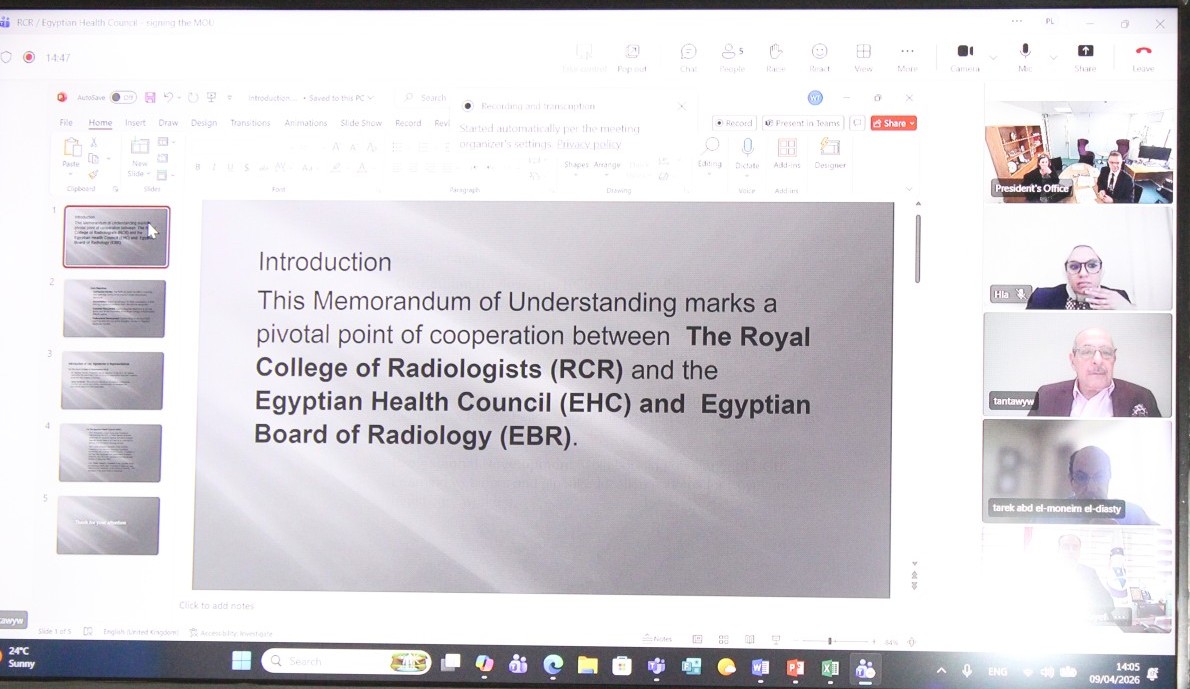Image resolution: width=1190 pixels, height=689 pixels.
Task: Select the Home ribbon tab
Action: coord(100,123)
